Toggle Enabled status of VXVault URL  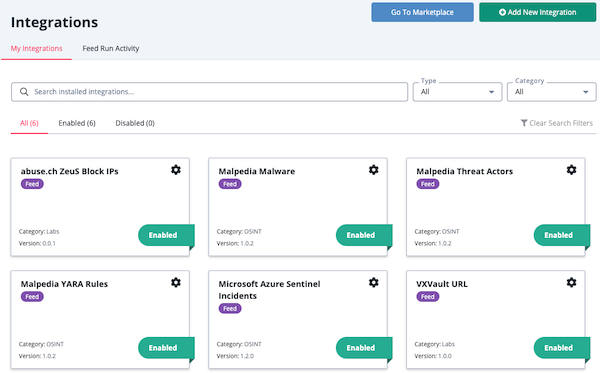[562, 348]
